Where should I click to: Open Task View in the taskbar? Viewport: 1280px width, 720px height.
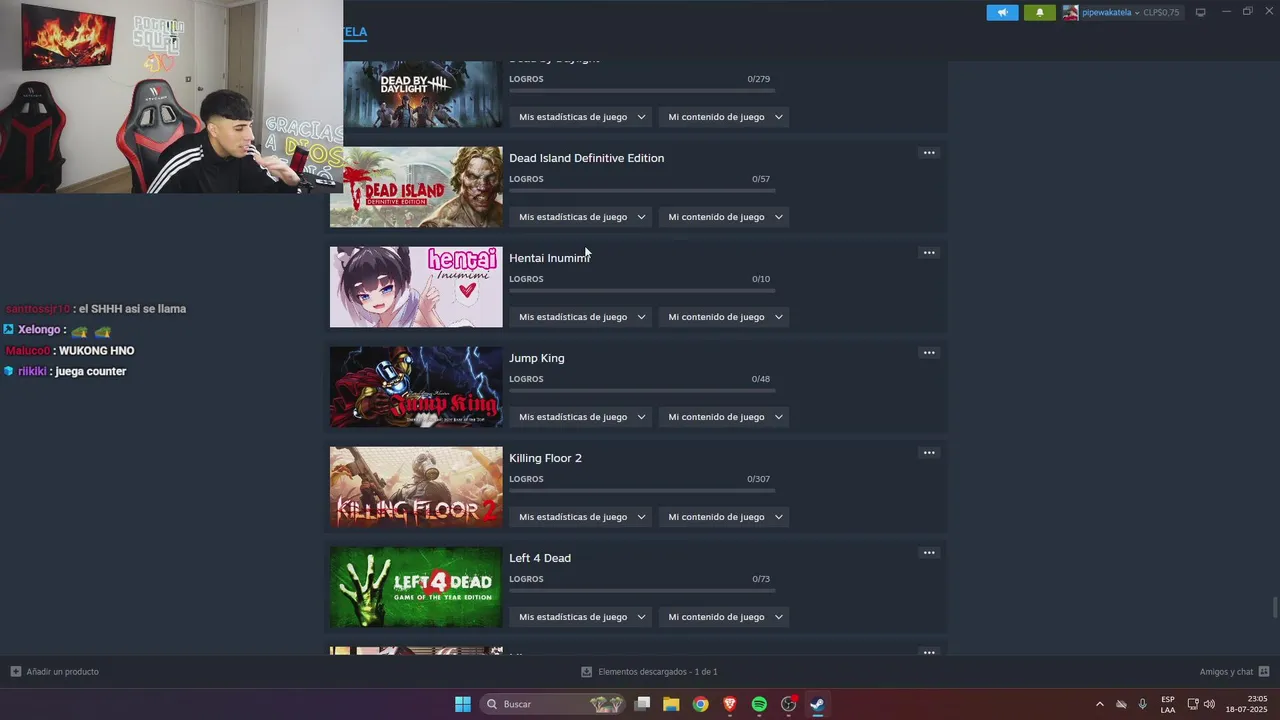[x=643, y=704]
